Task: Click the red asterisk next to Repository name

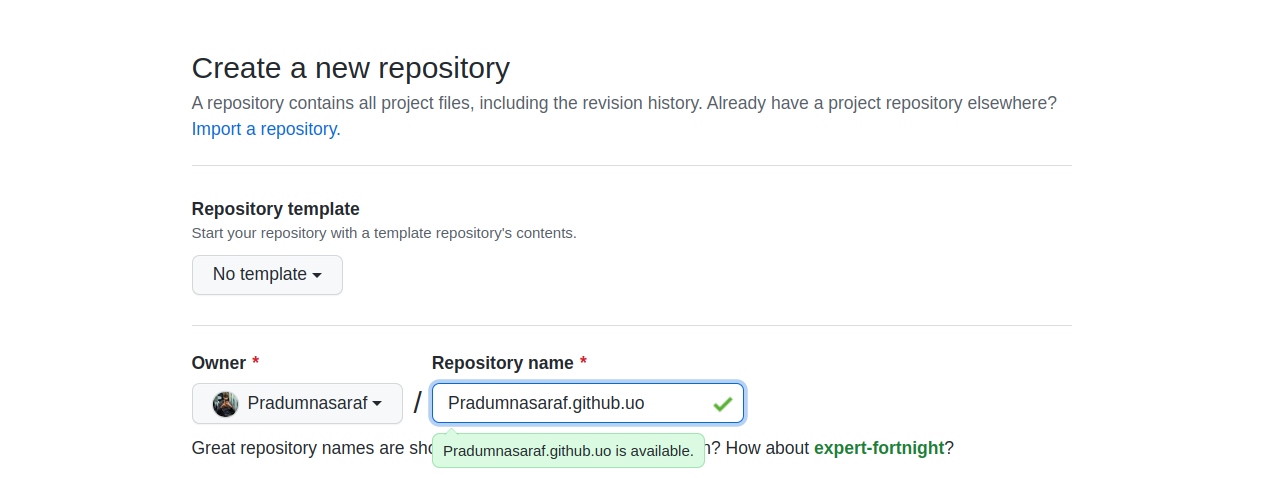Action: coord(583,362)
